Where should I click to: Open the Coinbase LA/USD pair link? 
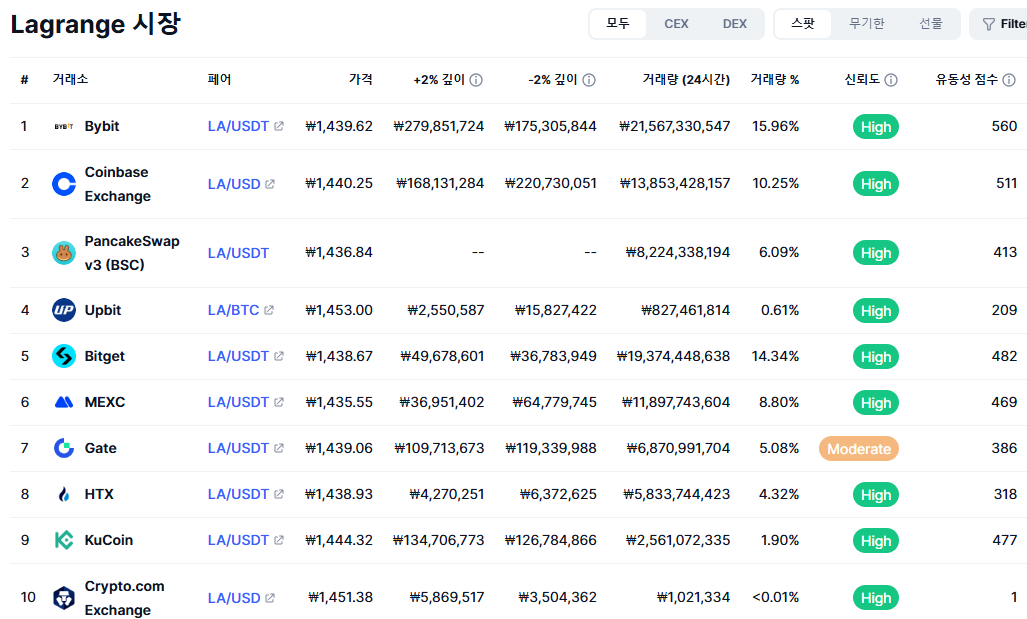[x=234, y=184]
